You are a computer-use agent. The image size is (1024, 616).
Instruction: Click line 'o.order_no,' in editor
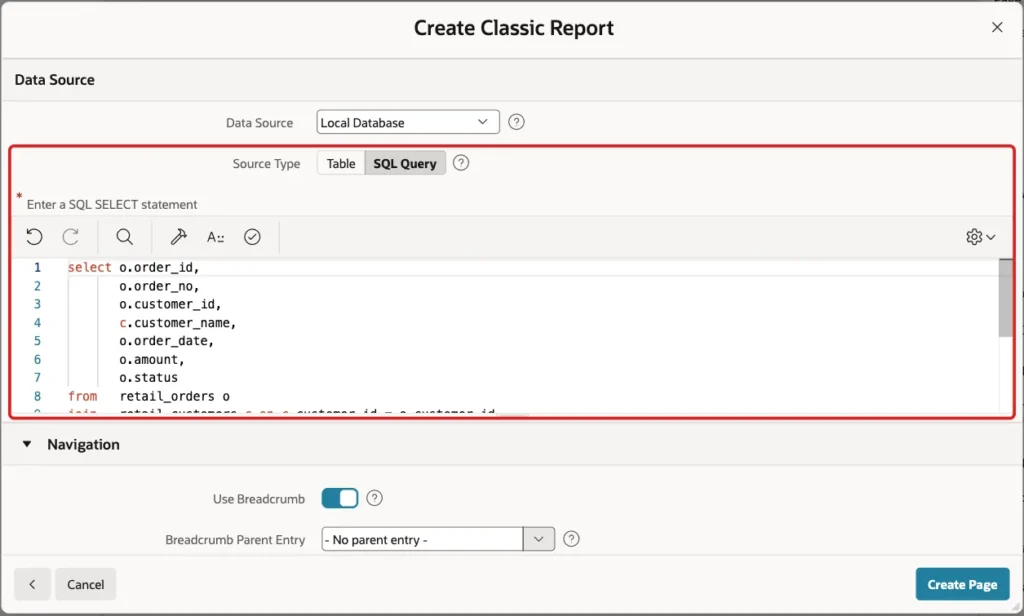click(159, 286)
